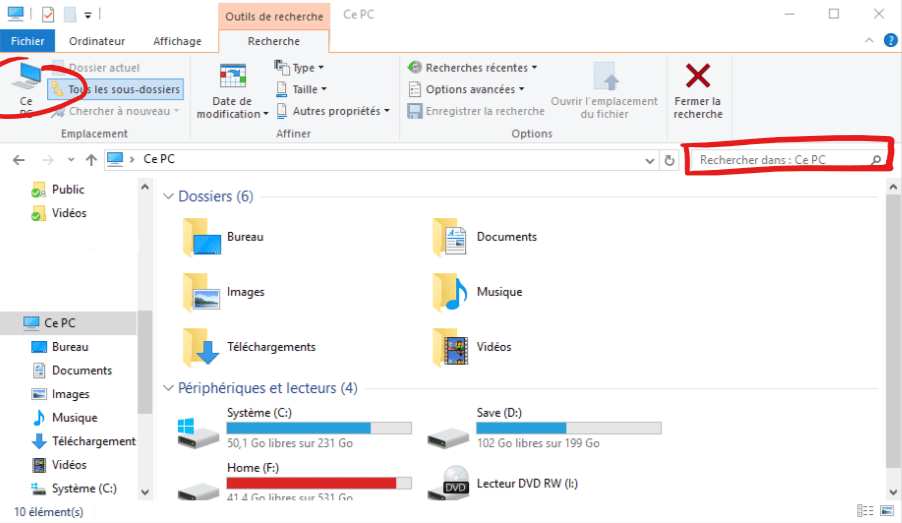Minimize the ribbon chevron

pos(869,40)
